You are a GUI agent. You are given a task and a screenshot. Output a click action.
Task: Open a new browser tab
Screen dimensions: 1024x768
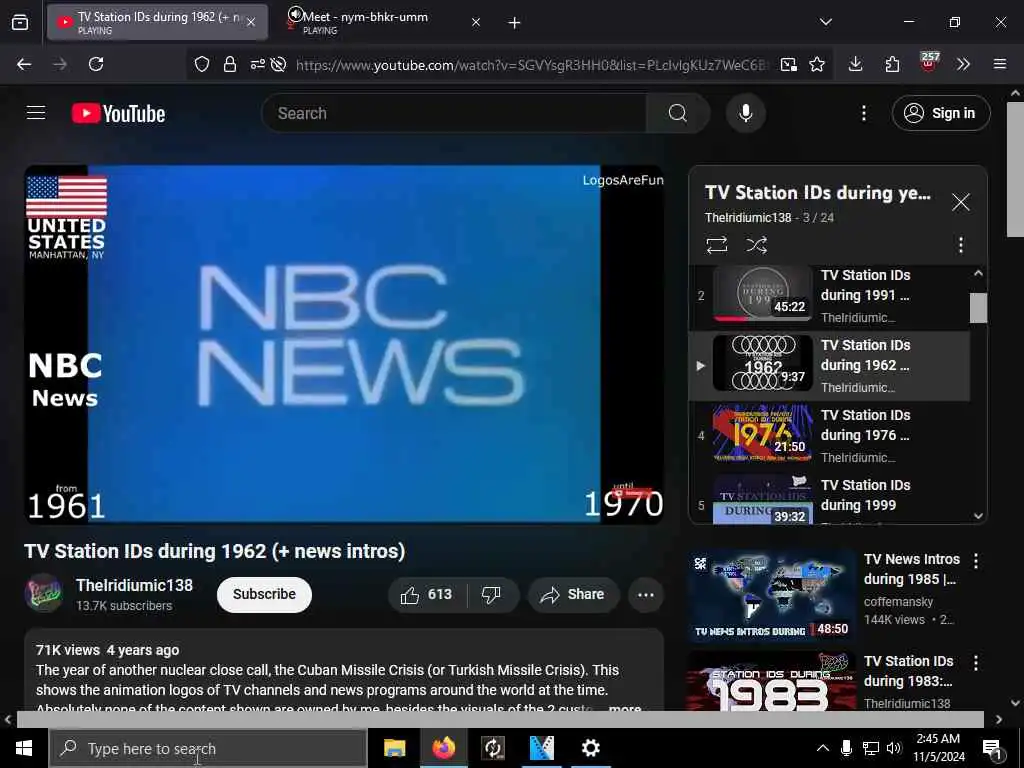pyautogui.click(x=515, y=23)
